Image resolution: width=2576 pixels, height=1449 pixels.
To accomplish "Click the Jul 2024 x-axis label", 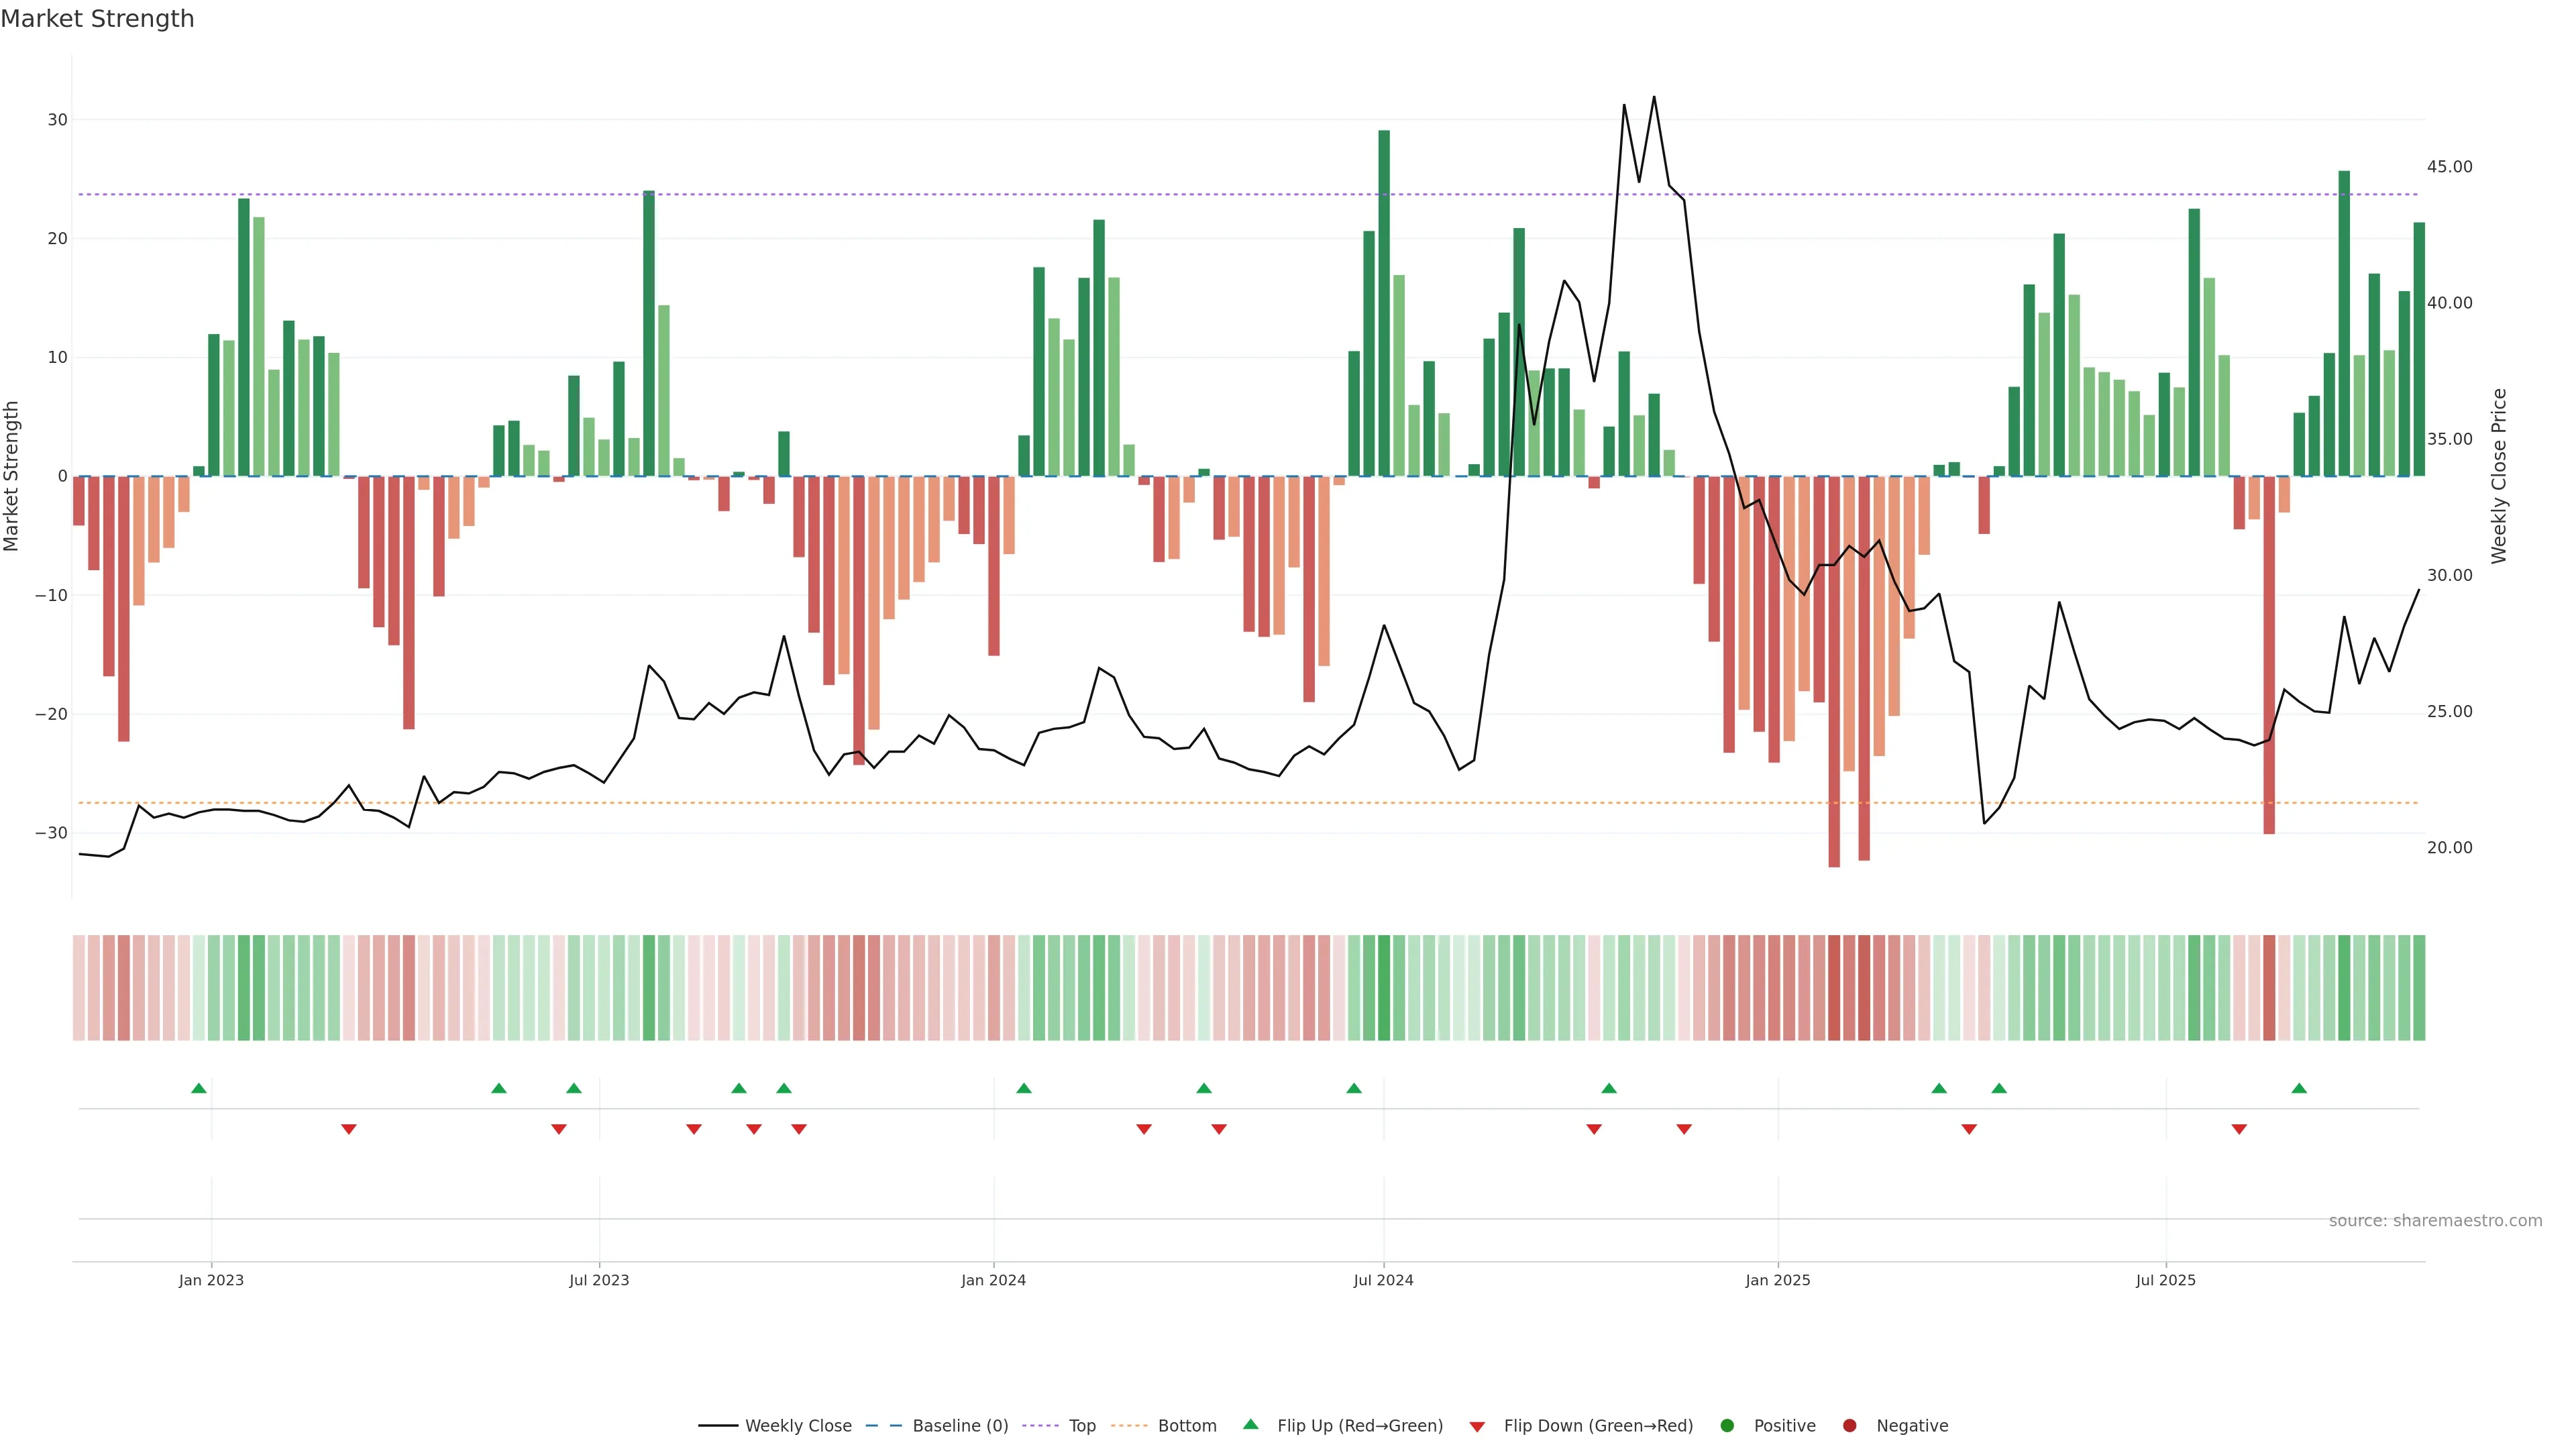I will click(x=1383, y=1280).
